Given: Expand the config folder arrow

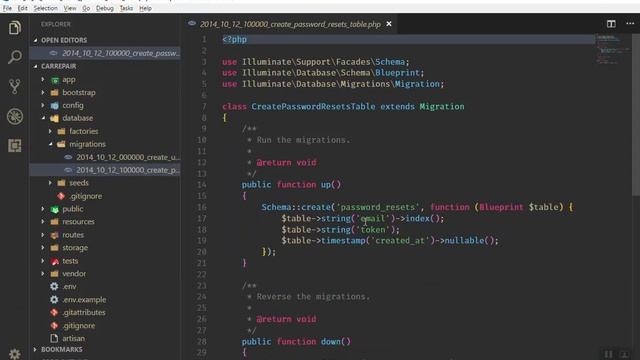Looking at the screenshot, I should [x=43, y=105].
